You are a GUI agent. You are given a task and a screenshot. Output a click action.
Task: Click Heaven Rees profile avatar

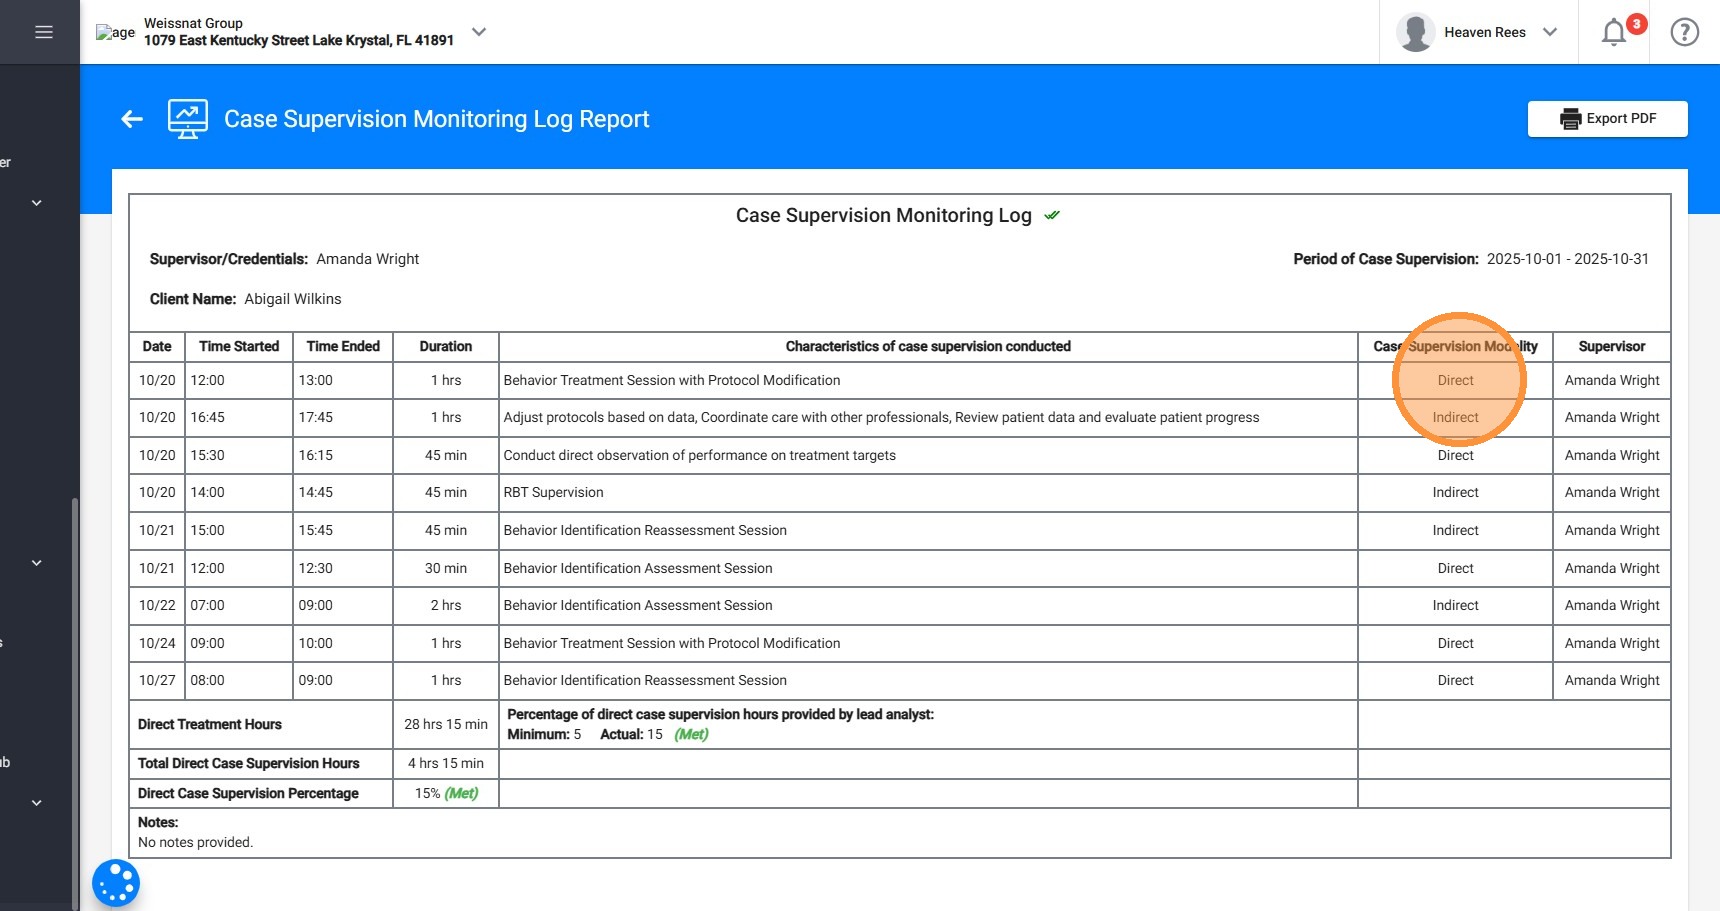(1415, 32)
